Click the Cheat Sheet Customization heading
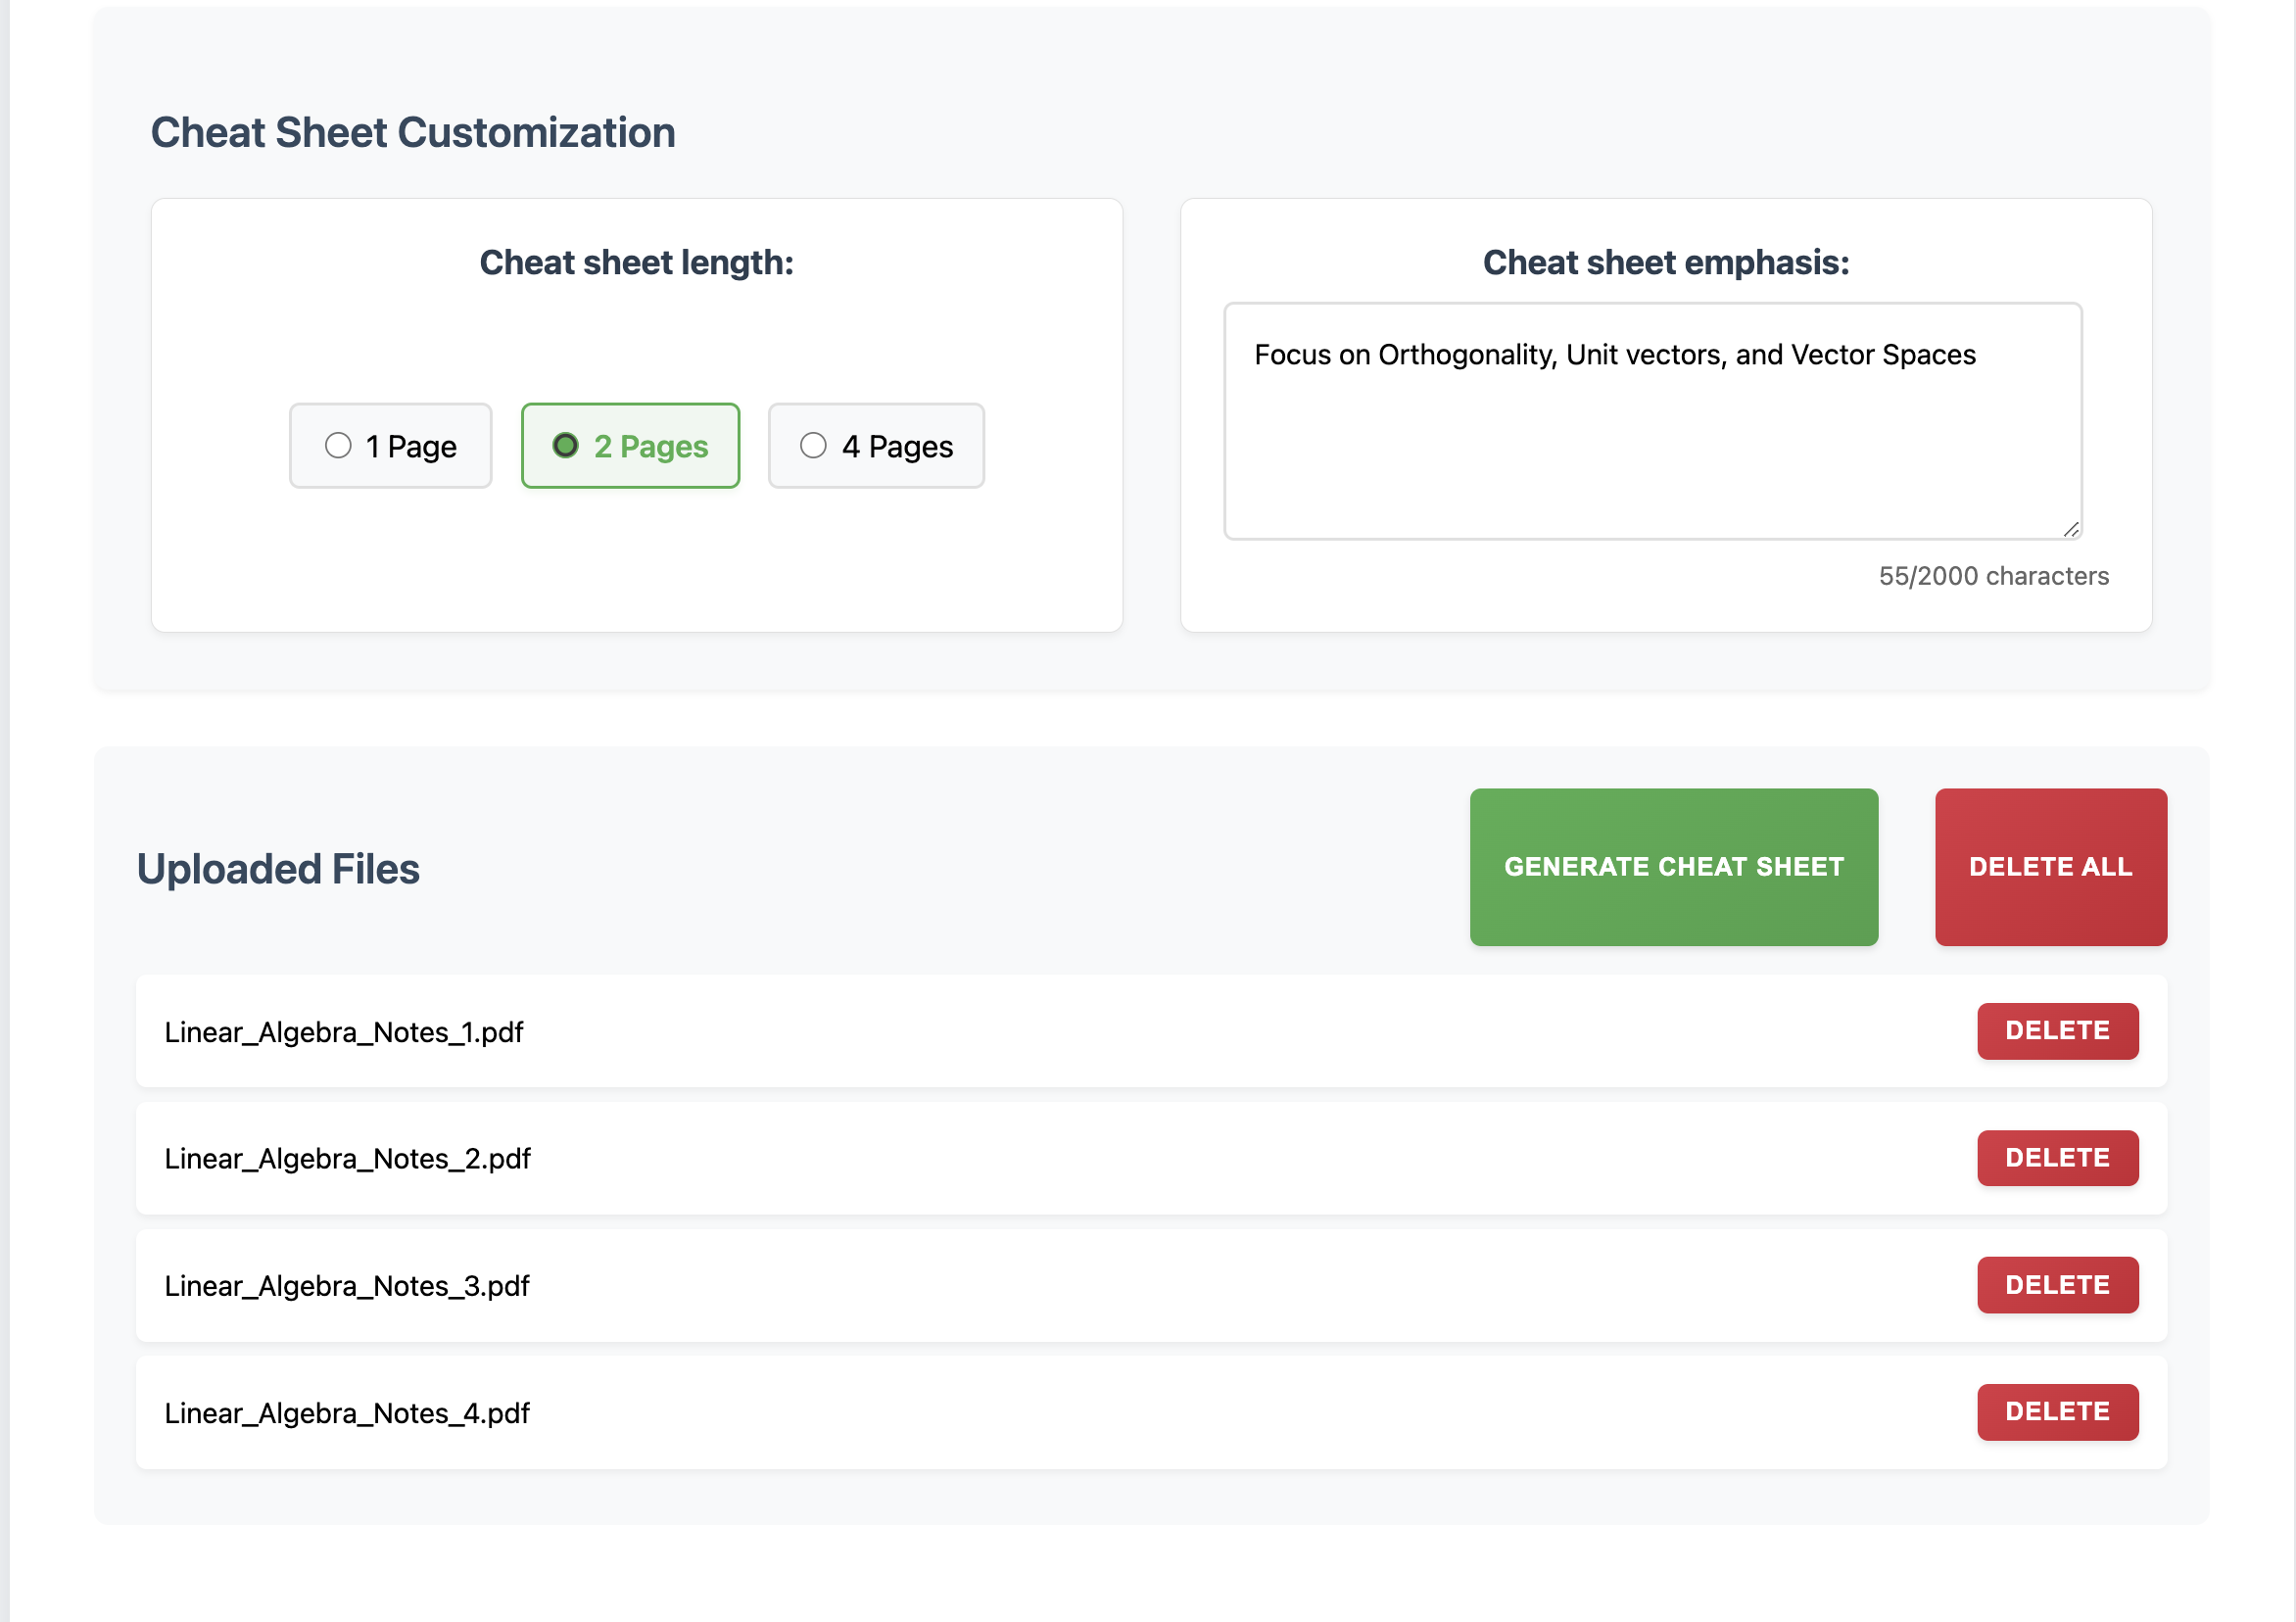The image size is (2296, 1622). tap(413, 131)
